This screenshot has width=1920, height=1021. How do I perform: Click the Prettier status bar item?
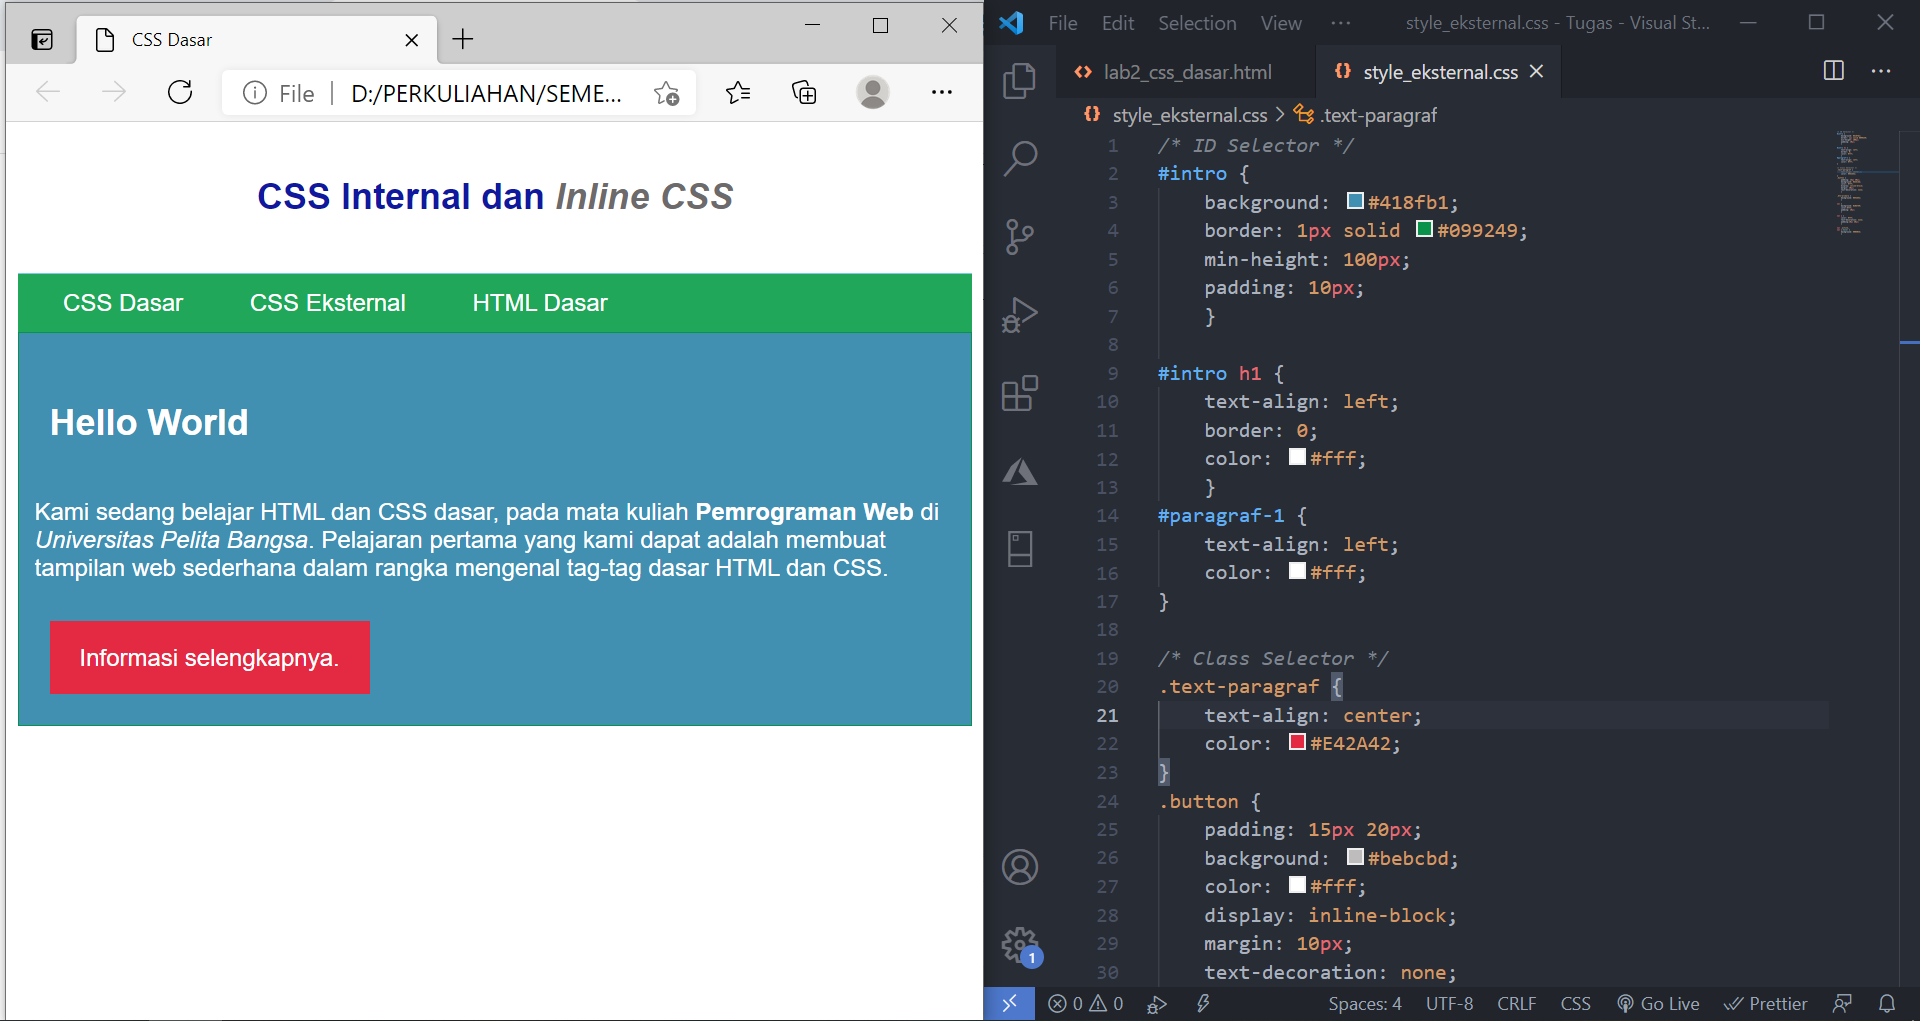(1766, 1003)
